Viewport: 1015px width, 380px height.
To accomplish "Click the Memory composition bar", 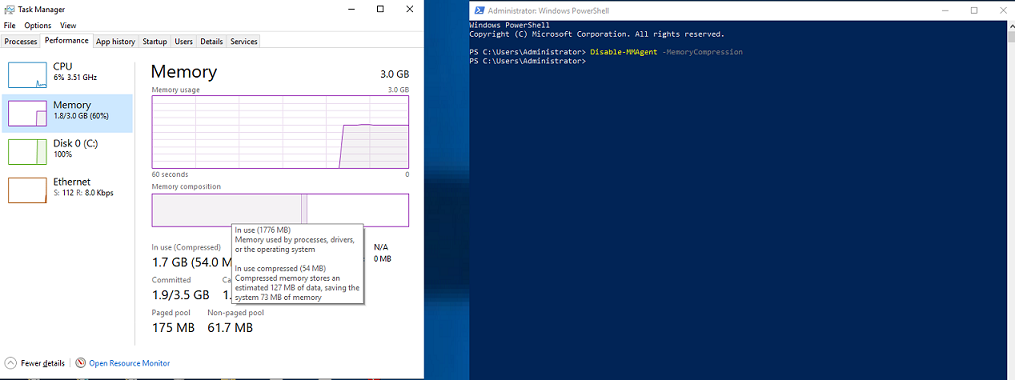I will [280, 210].
